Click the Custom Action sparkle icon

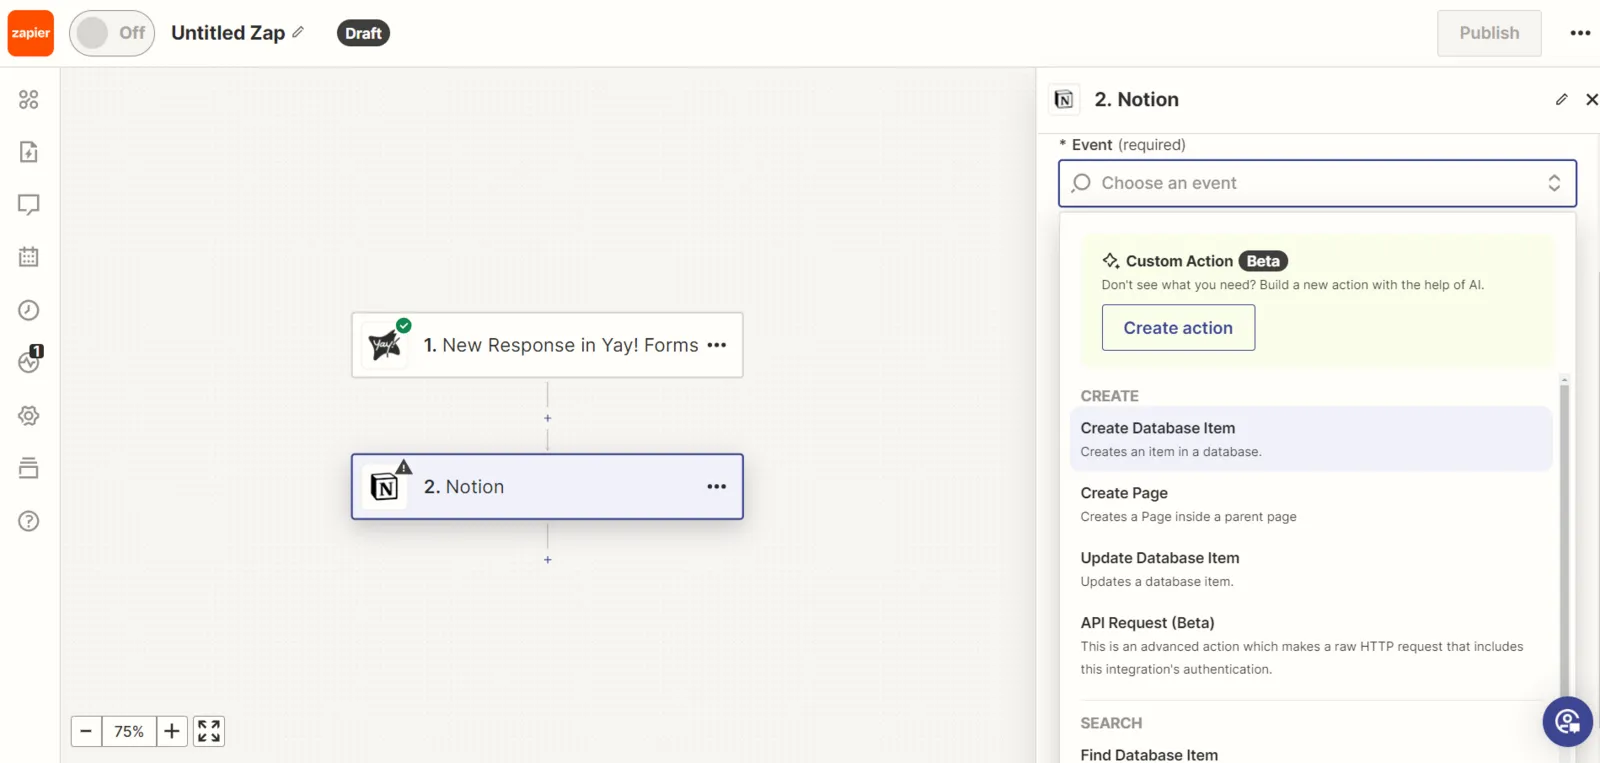tap(1111, 261)
